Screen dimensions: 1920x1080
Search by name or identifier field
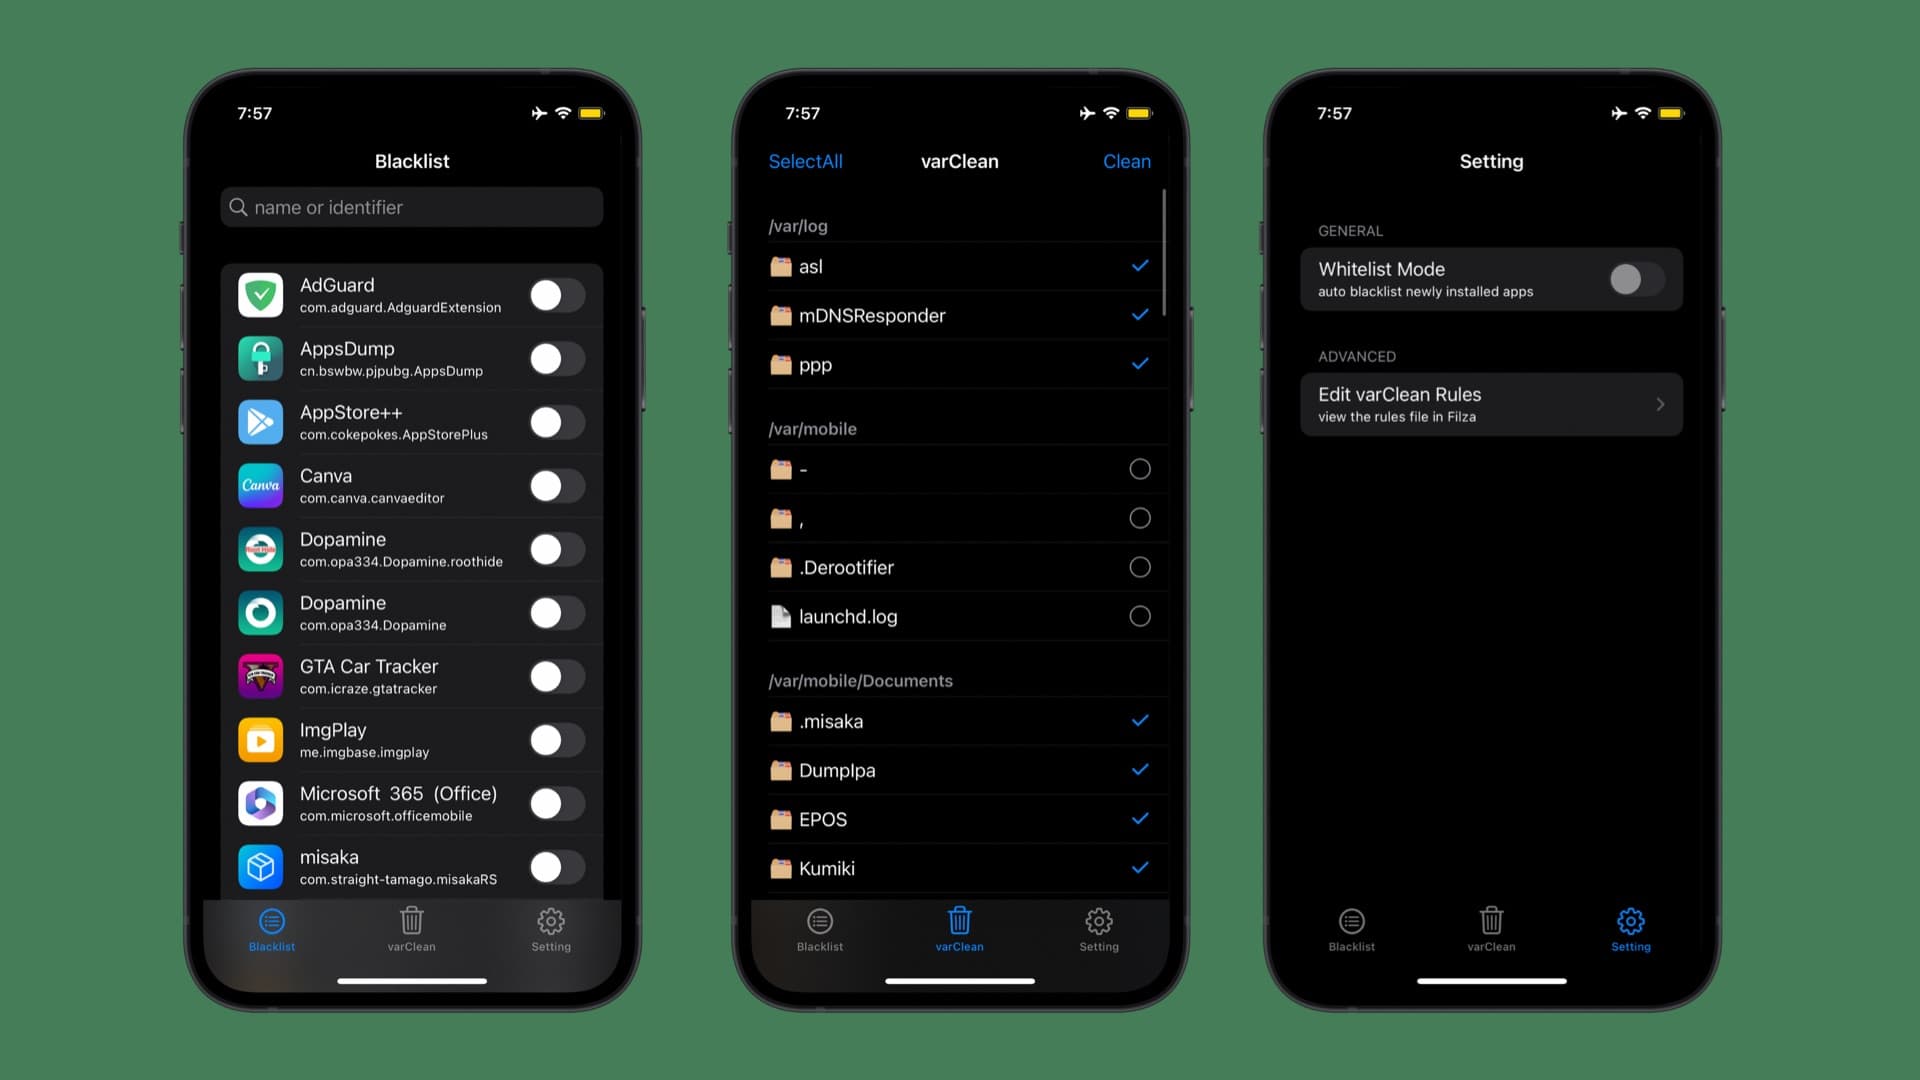click(x=411, y=207)
